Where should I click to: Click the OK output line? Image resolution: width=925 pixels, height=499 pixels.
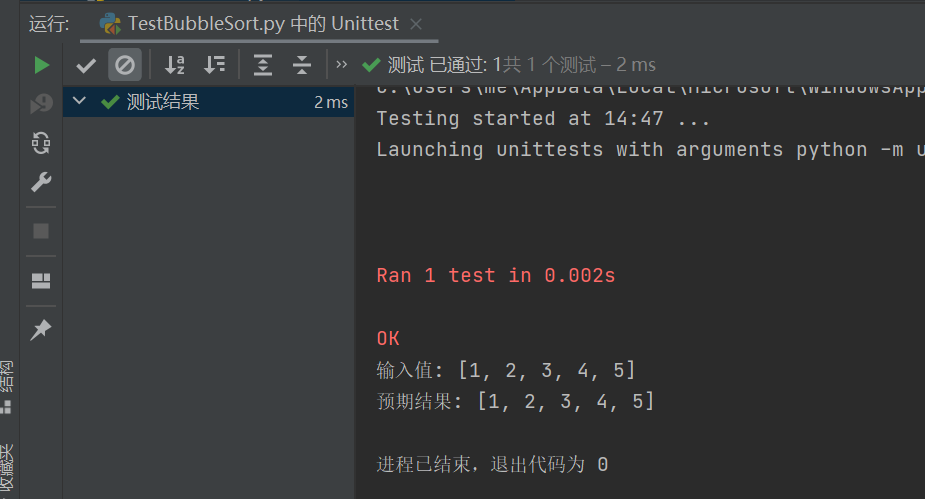click(x=388, y=339)
